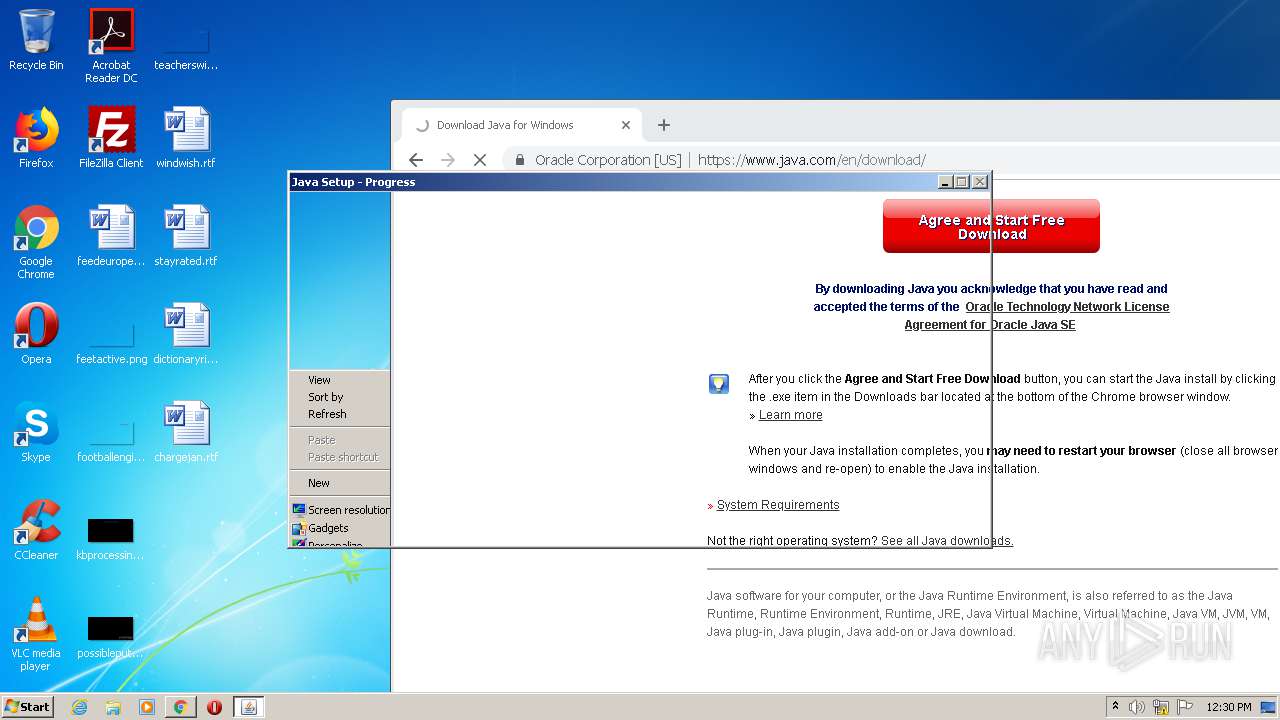Open the Opera desktop shortcut

[36, 334]
